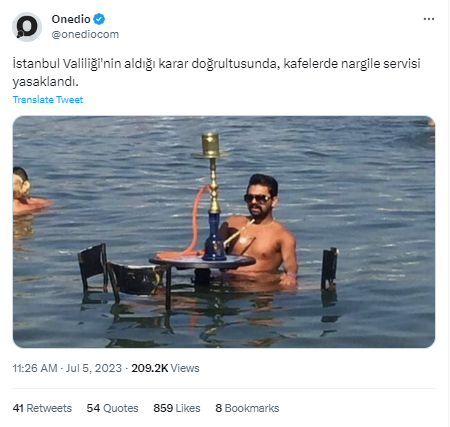The width and height of the screenshot is (450, 427).
Task: Click the Translate Tweet link
Action: click(48, 100)
